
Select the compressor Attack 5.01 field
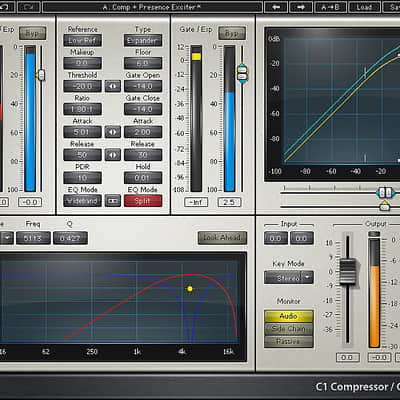(x=82, y=132)
